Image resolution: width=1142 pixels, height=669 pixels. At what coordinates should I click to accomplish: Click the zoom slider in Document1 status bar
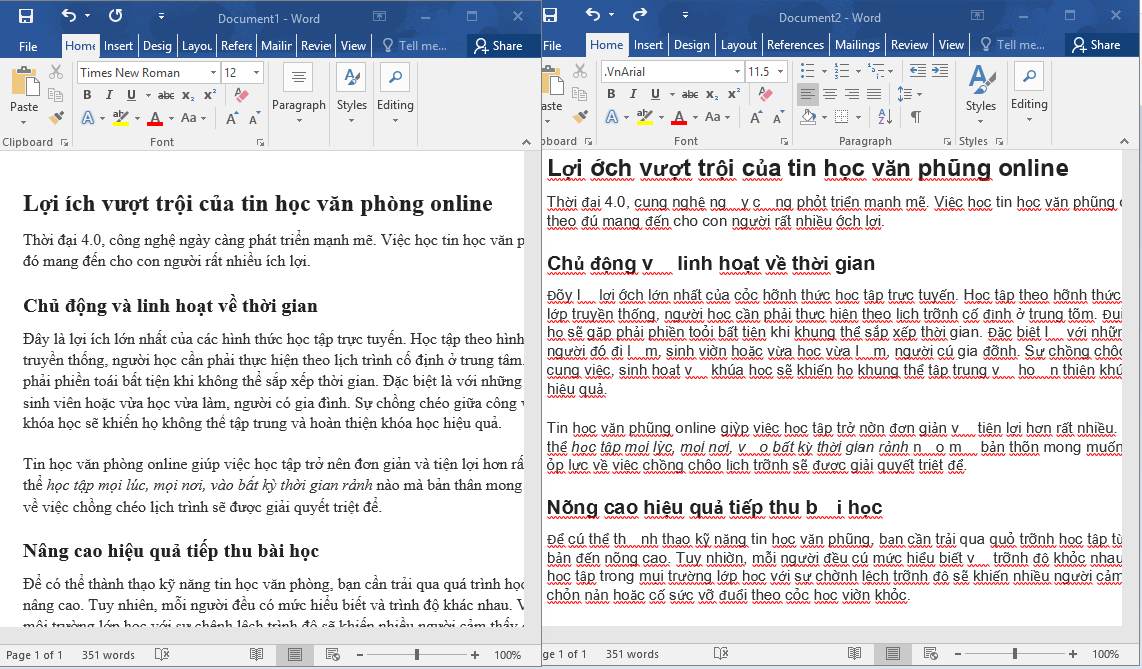417,655
